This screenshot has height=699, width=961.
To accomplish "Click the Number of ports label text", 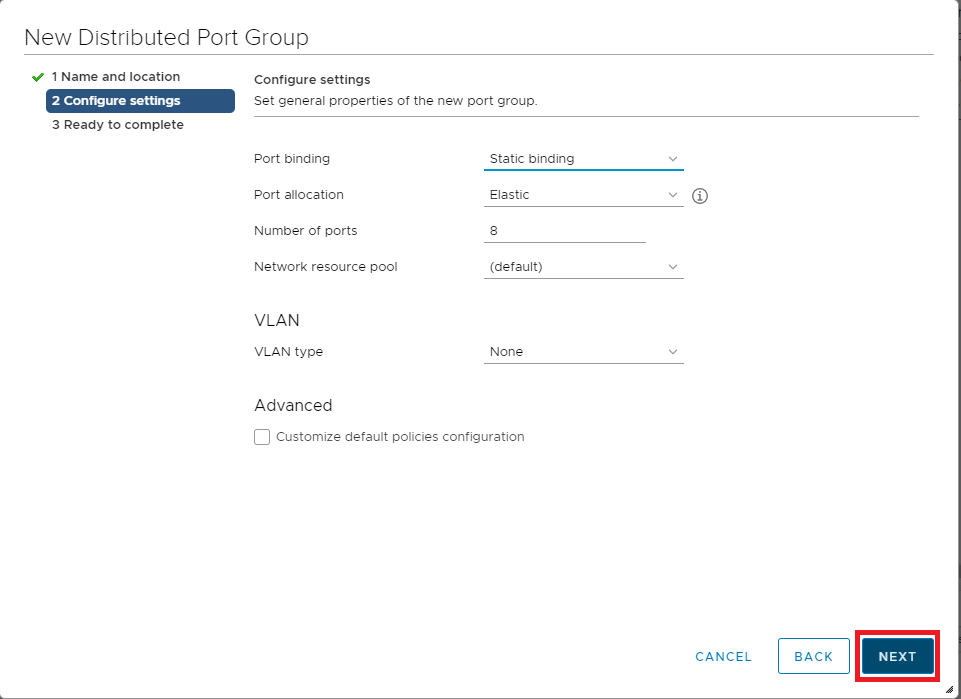I will [x=306, y=231].
